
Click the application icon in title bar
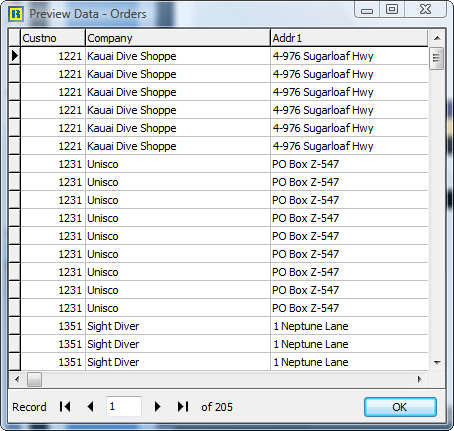pos(16,14)
